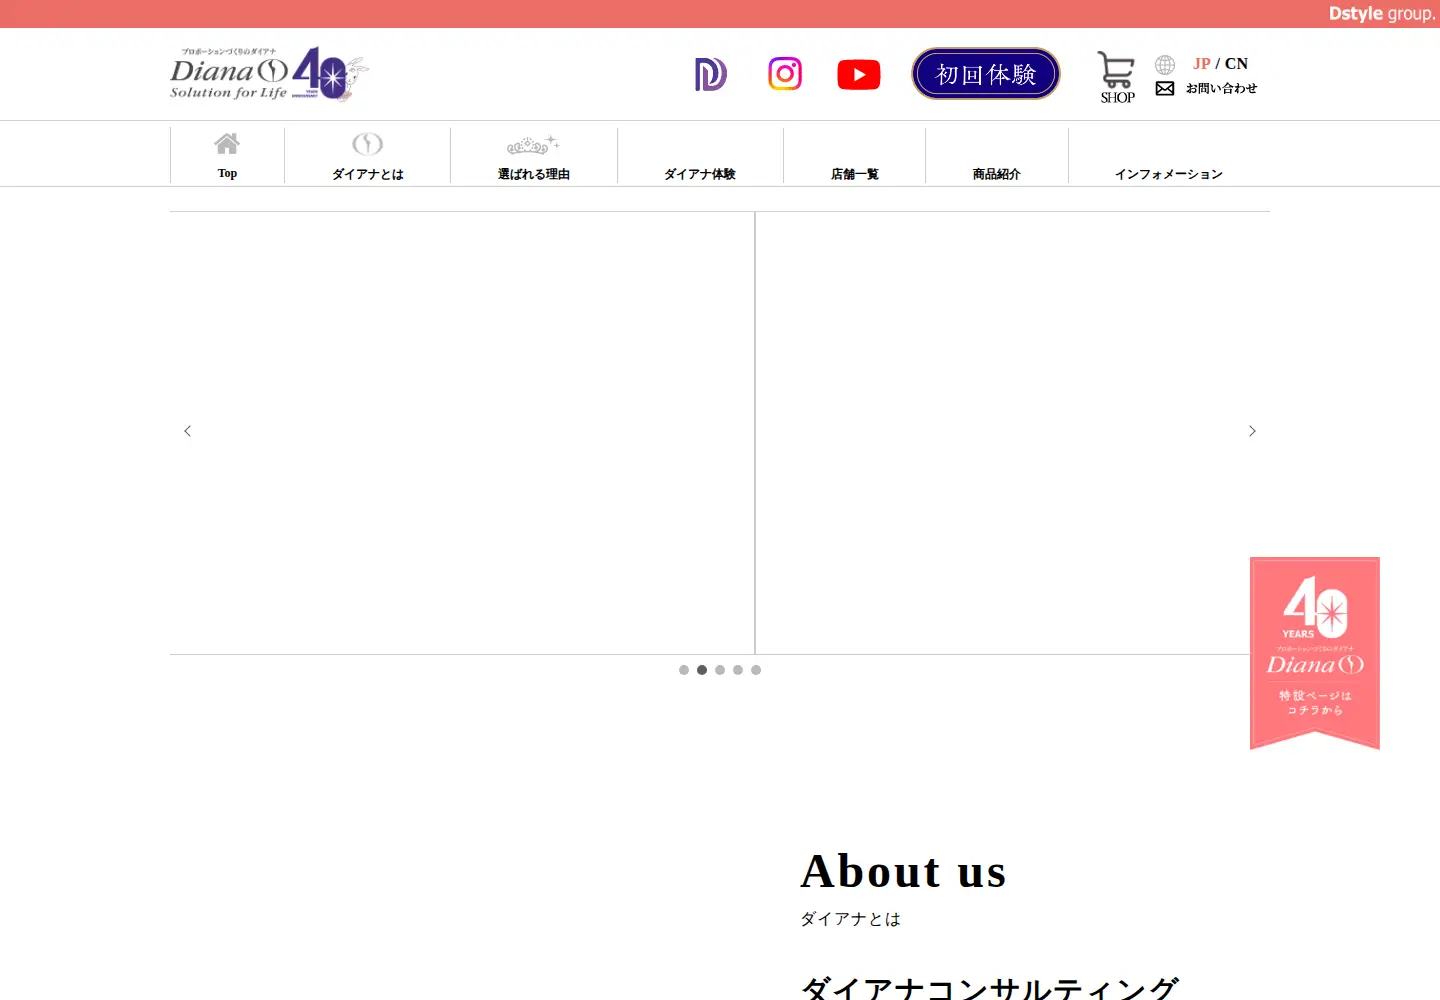Click the About us heading

pyautogui.click(x=904, y=871)
